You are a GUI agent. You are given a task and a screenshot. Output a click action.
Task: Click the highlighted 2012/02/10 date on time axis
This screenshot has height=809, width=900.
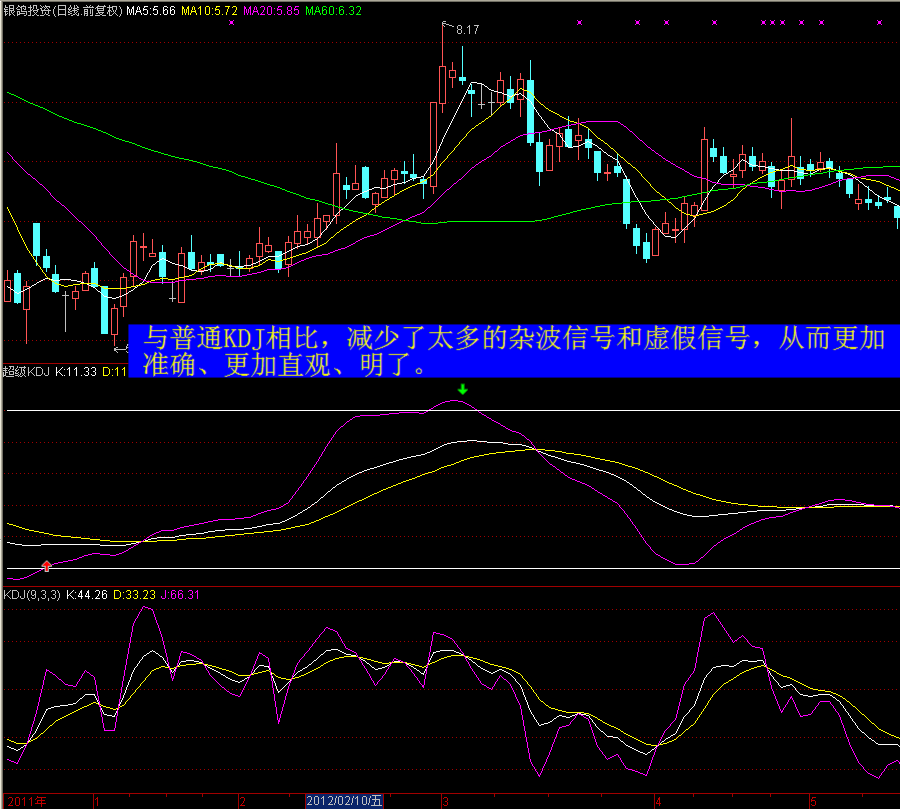(x=344, y=801)
